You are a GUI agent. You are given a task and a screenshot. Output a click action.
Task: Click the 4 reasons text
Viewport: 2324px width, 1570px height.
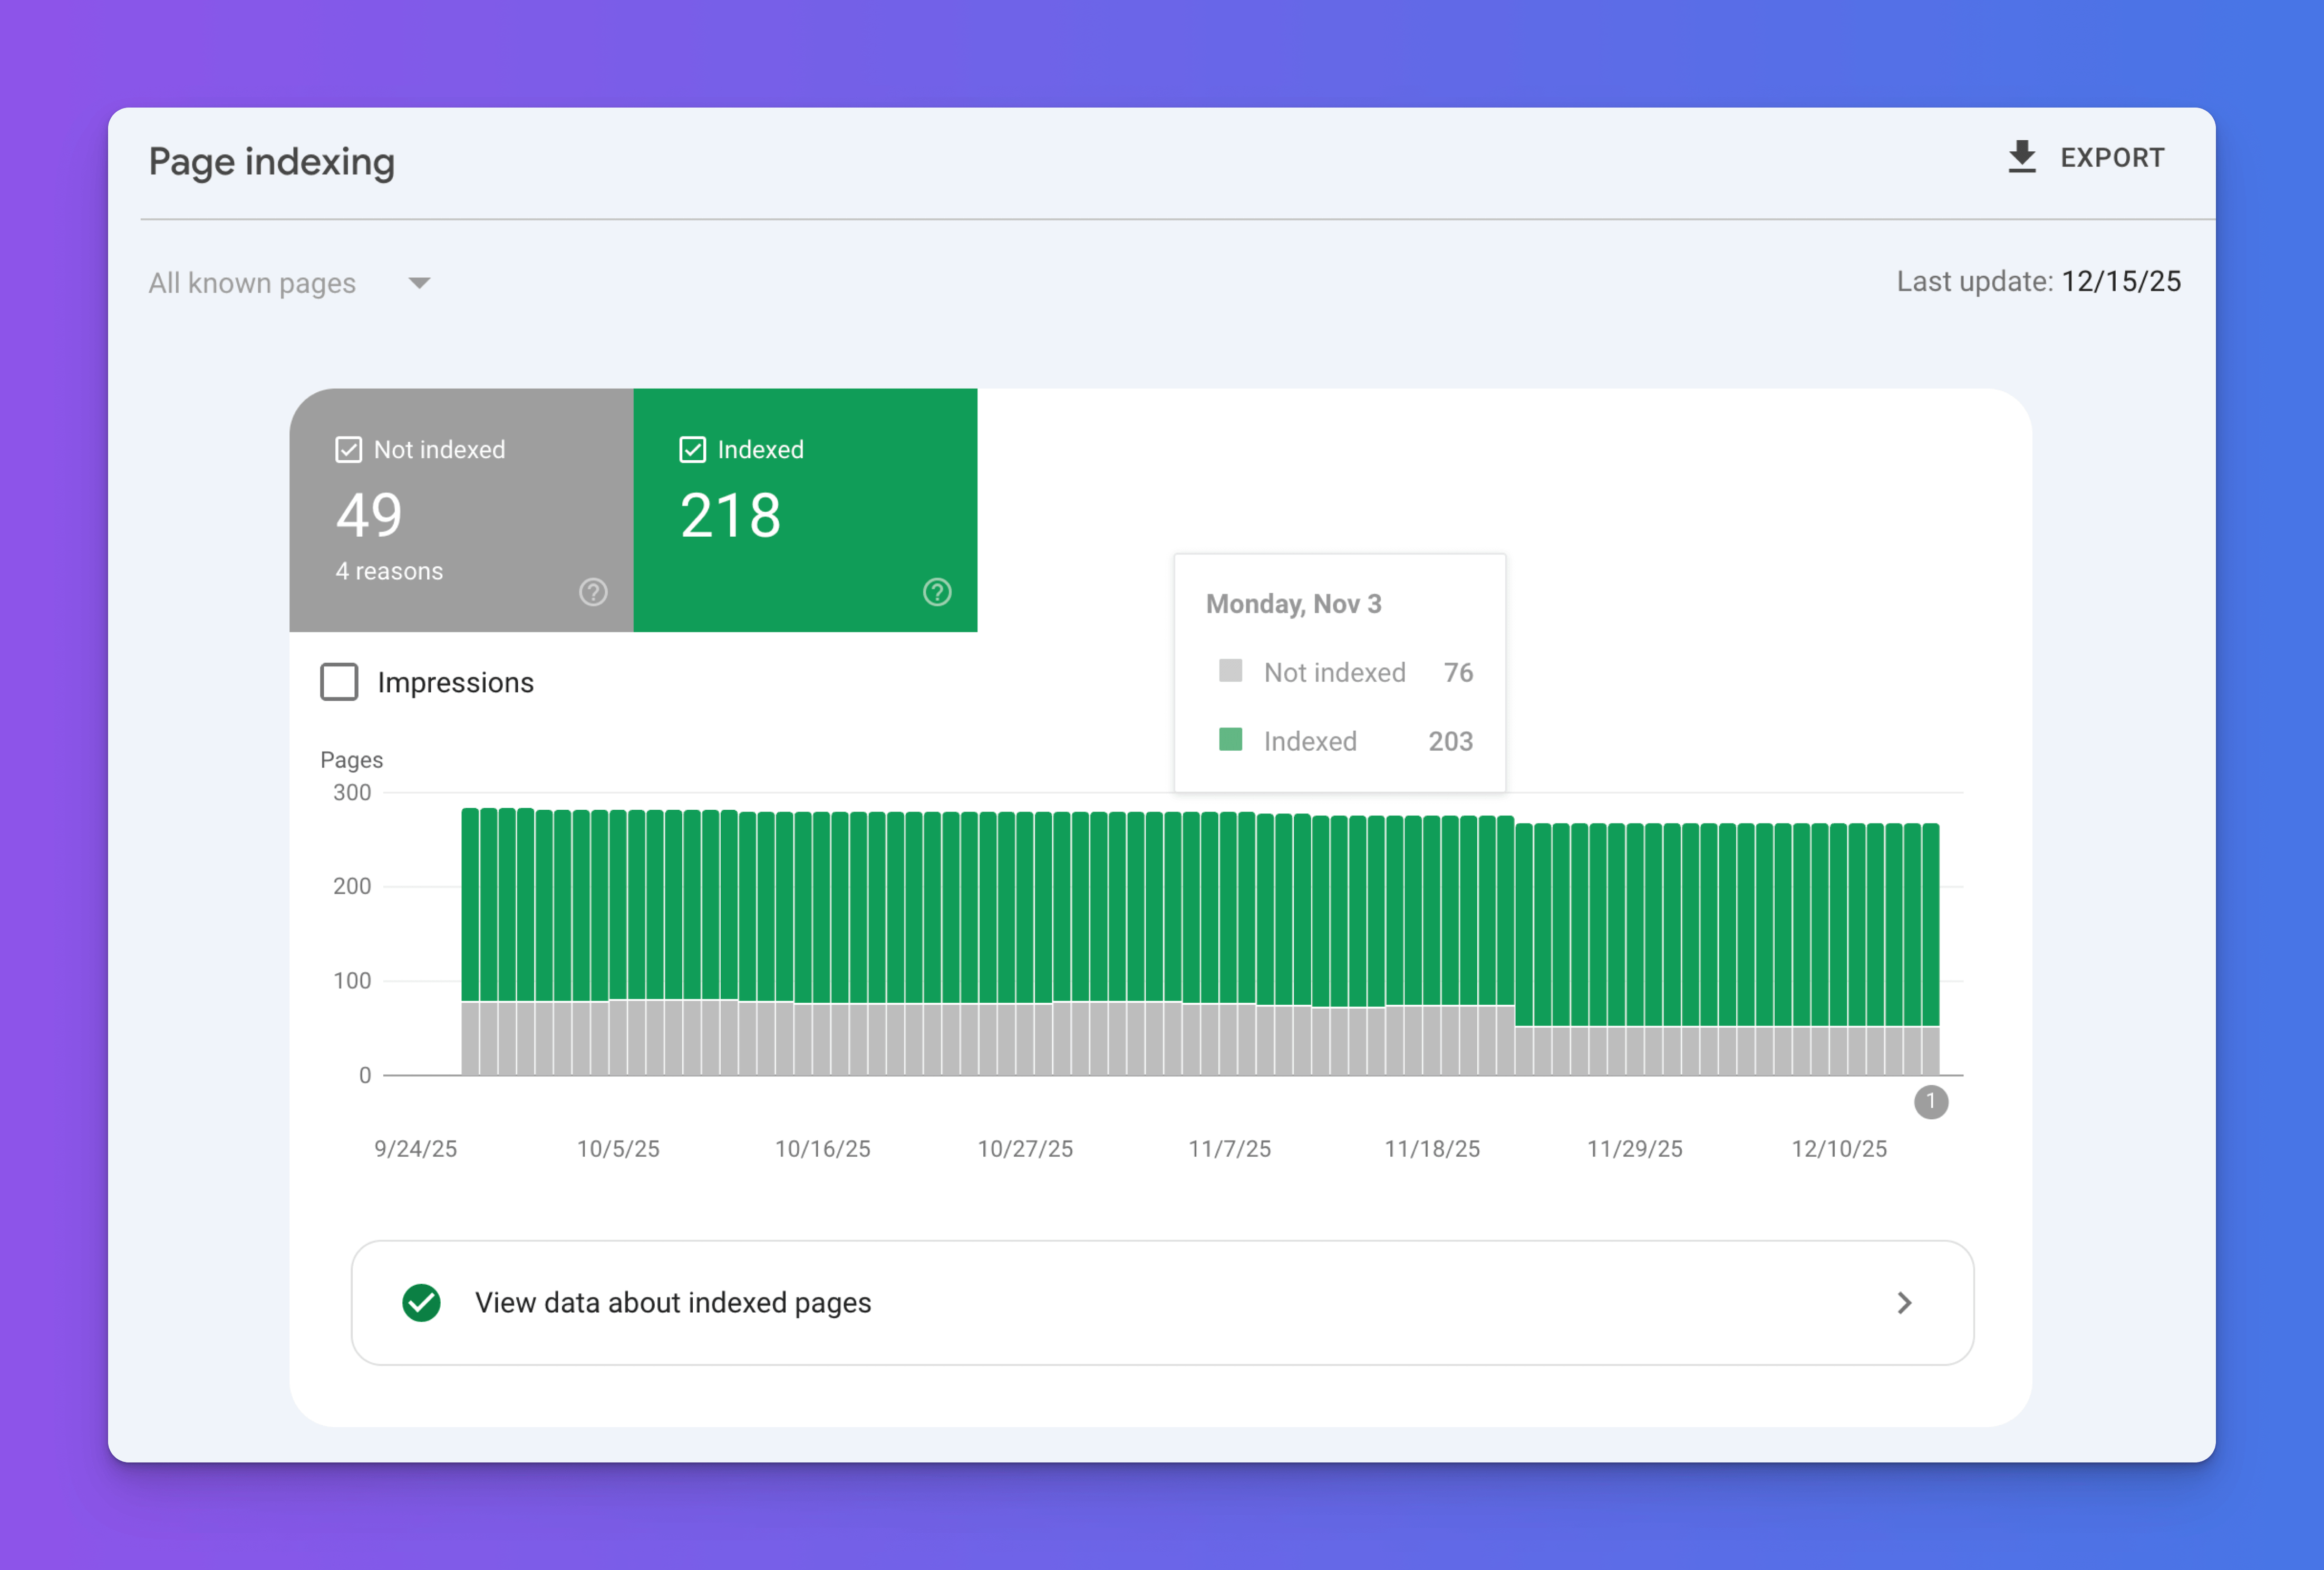click(x=389, y=571)
